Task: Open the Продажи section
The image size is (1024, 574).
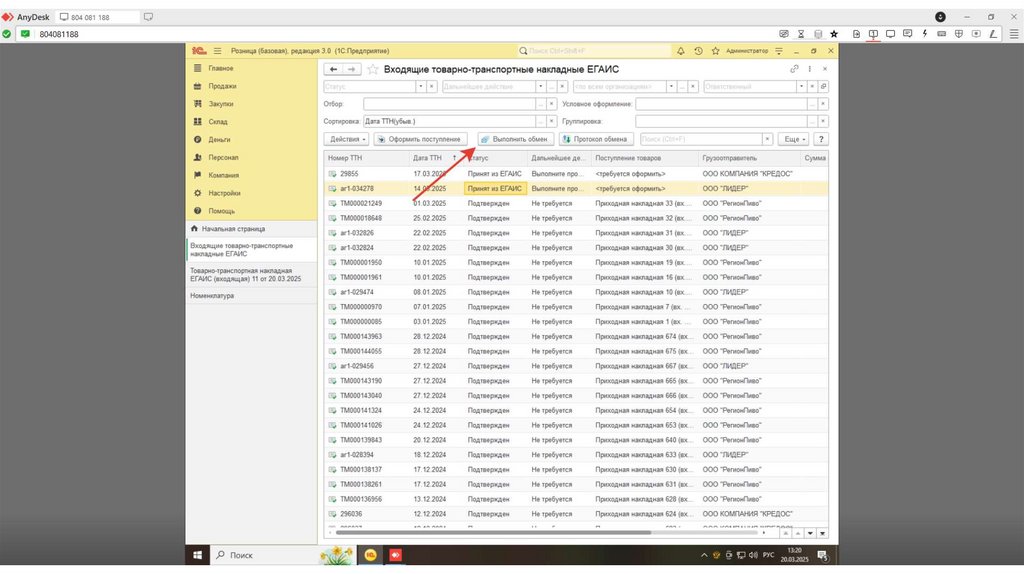Action: point(222,86)
